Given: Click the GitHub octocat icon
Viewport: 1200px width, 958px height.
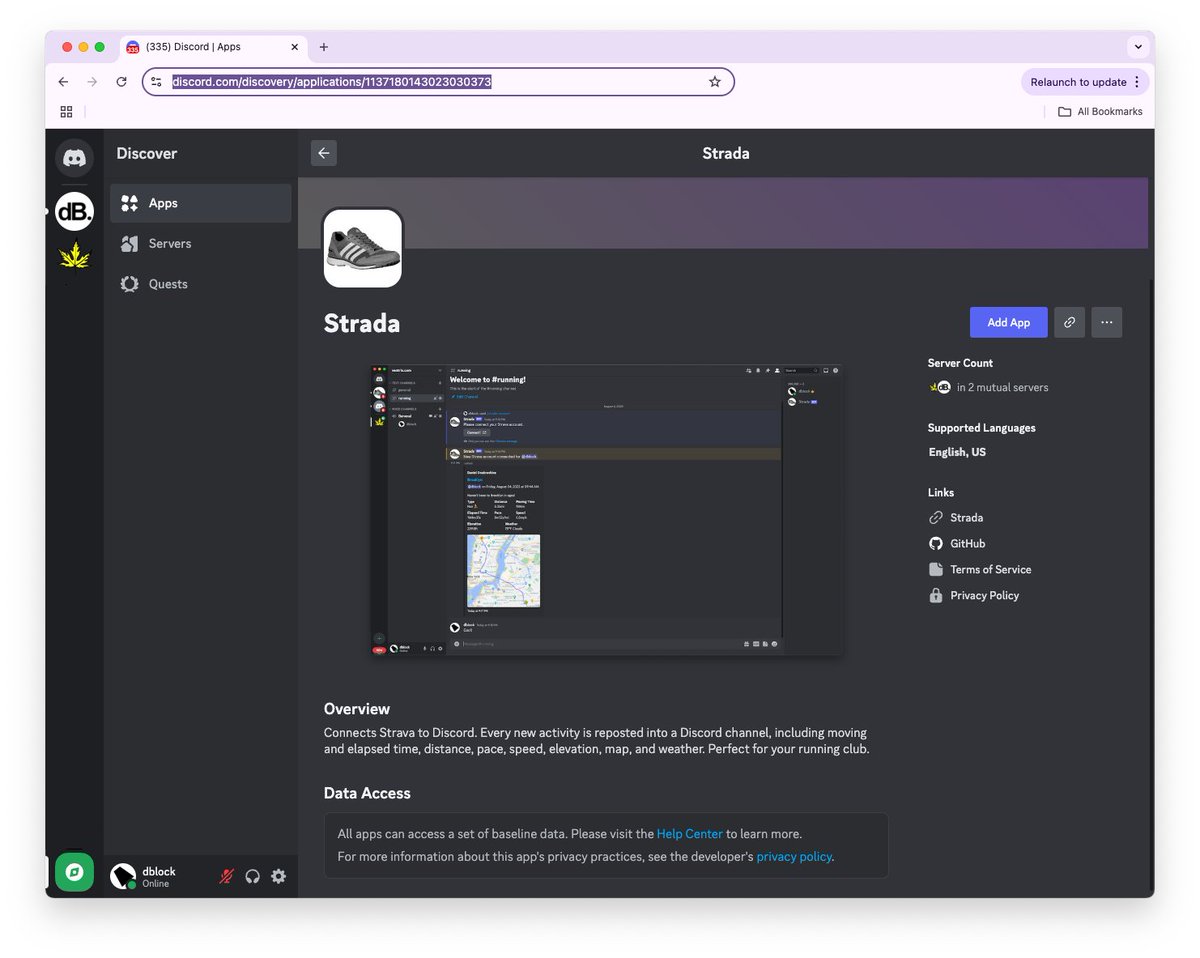Looking at the screenshot, I should pyautogui.click(x=936, y=544).
